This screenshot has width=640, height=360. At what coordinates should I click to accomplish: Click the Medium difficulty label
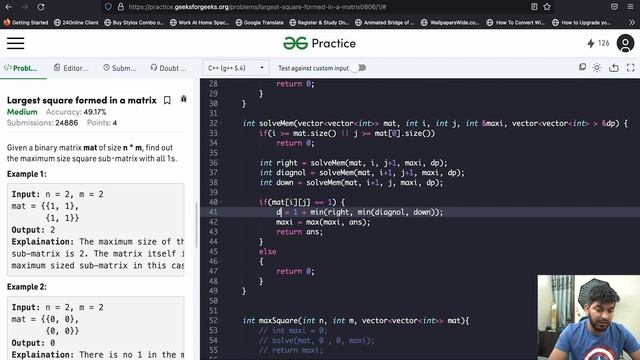click(22, 112)
